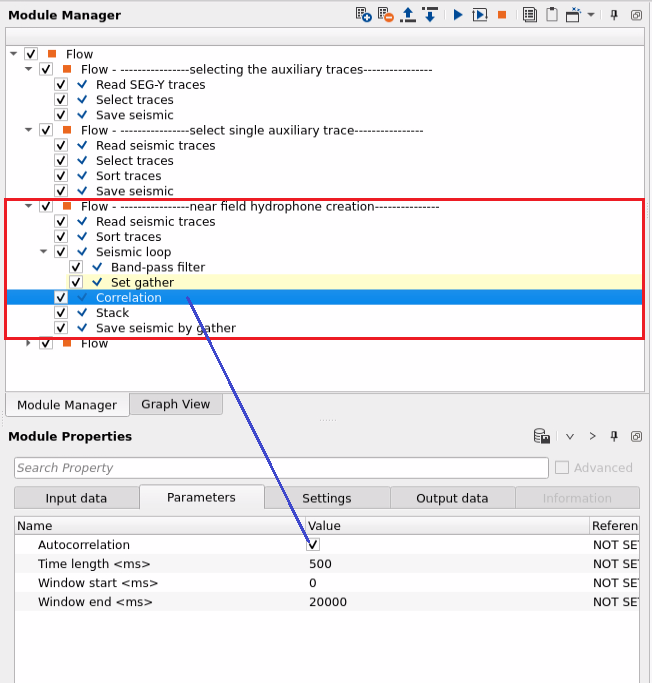Open the Parameters tab
The height and width of the screenshot is (683, 652).
201,497
